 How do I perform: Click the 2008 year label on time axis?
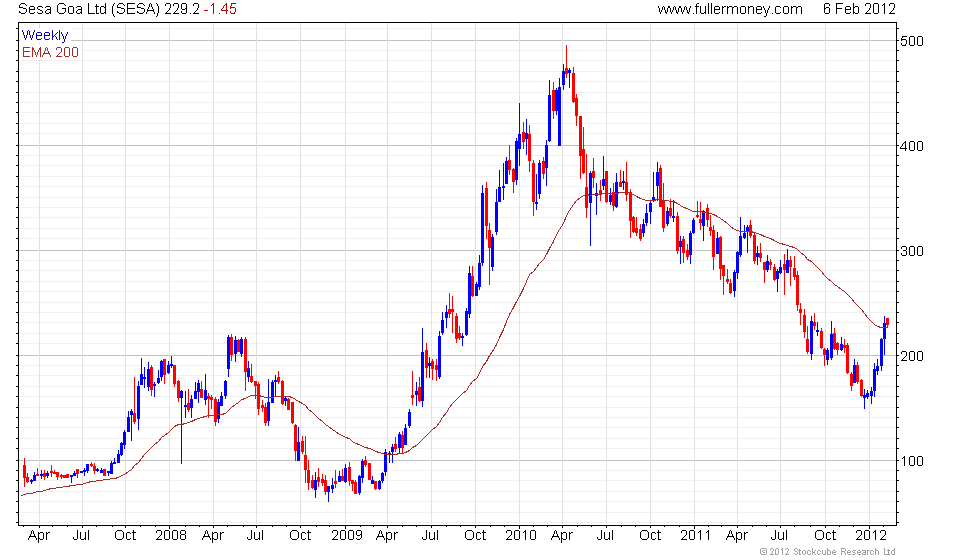pos(171,536)
